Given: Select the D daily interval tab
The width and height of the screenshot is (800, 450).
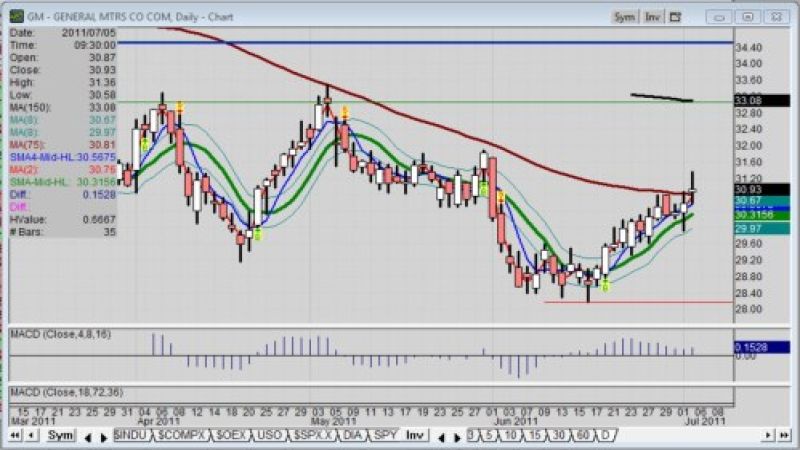Looking at the screenshot, I should [605, 437].
